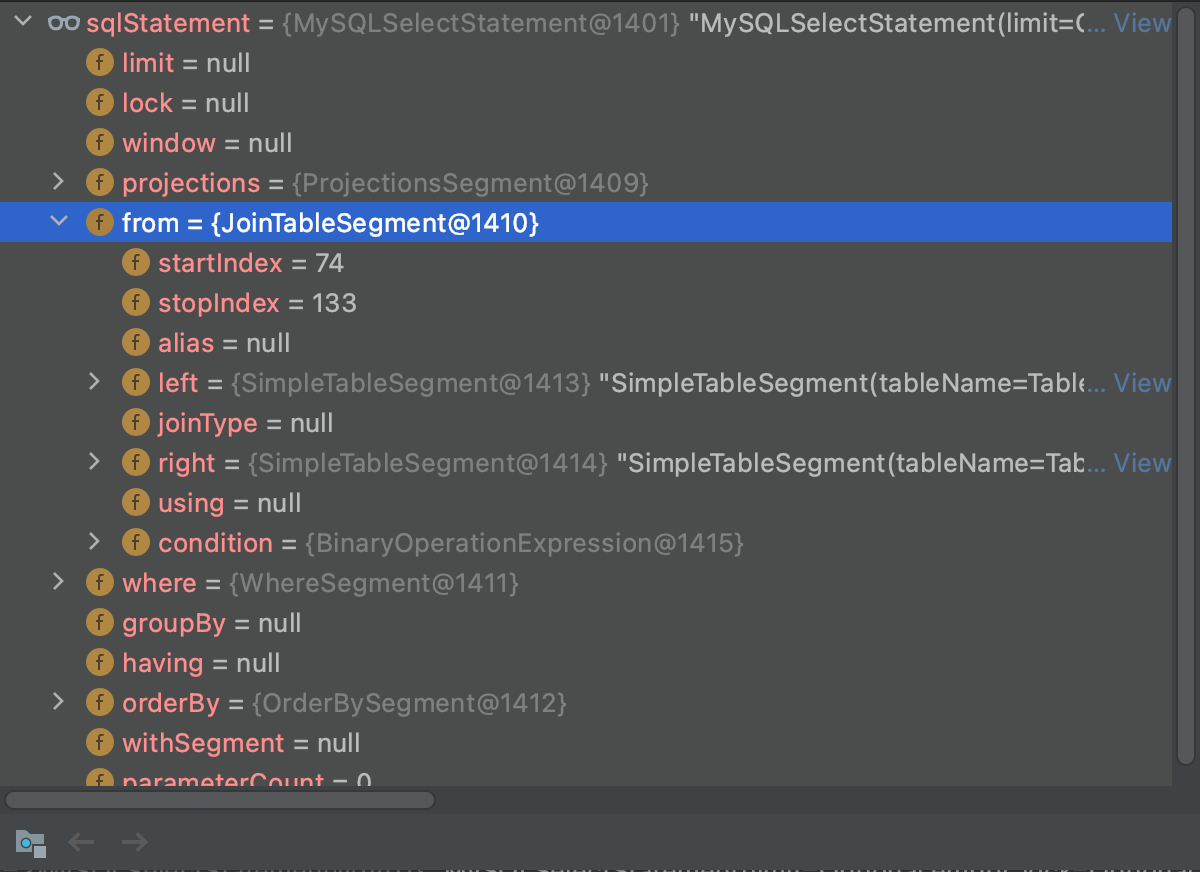This screenshot has height=872, width=1200.
Task: Collapse the from JoinTableSegment node
Action: pos(58,222)
